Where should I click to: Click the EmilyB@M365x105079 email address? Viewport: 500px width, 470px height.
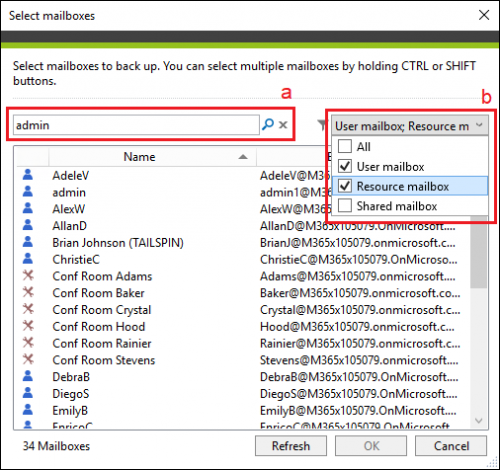coord(358,410)
